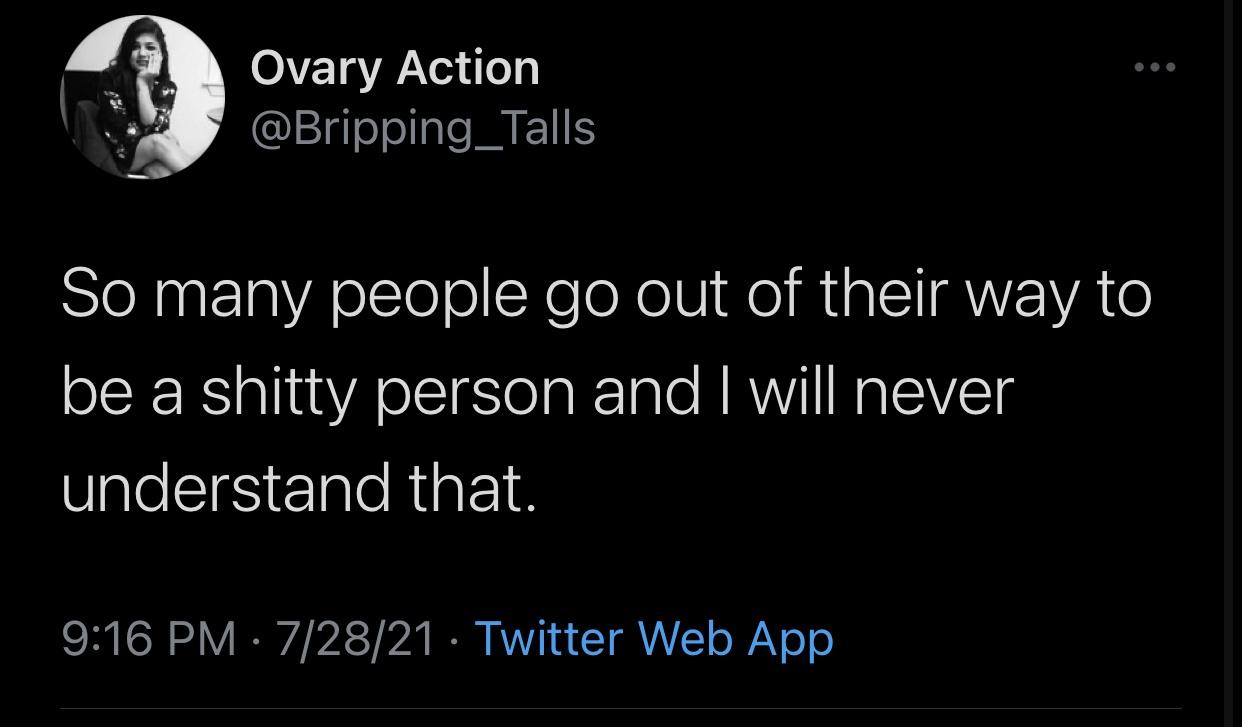
Task: Click the Ovary Action profile picture
Action: 142,97
